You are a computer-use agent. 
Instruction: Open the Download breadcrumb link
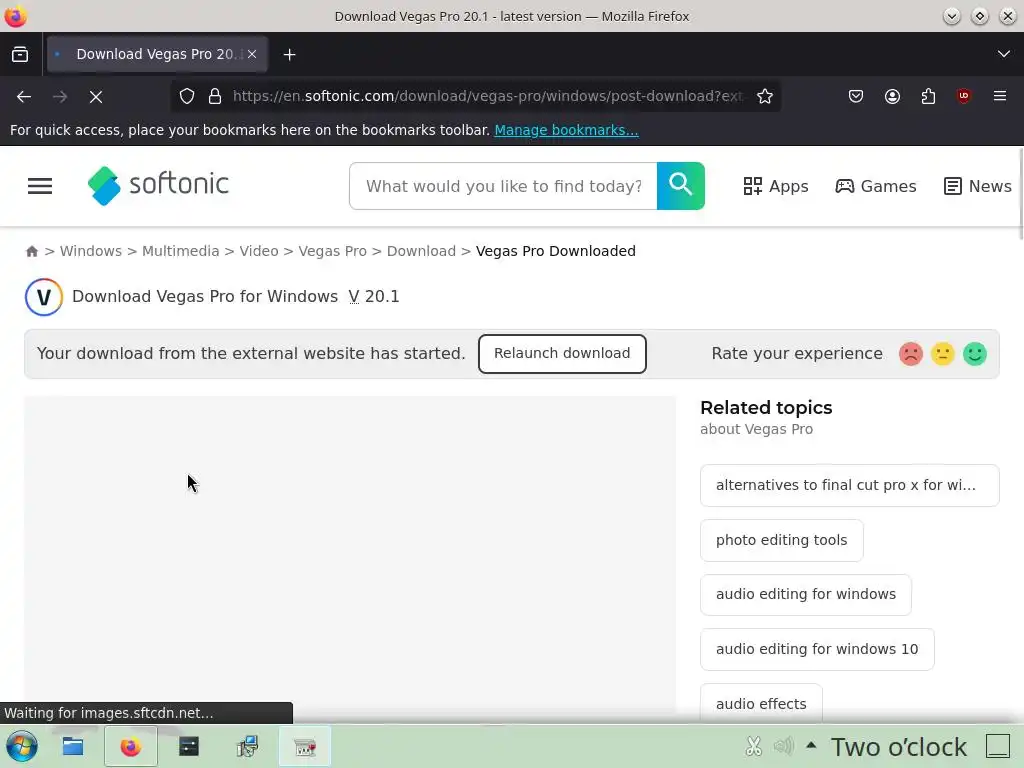pyautogui.click(x=421, y=251)
